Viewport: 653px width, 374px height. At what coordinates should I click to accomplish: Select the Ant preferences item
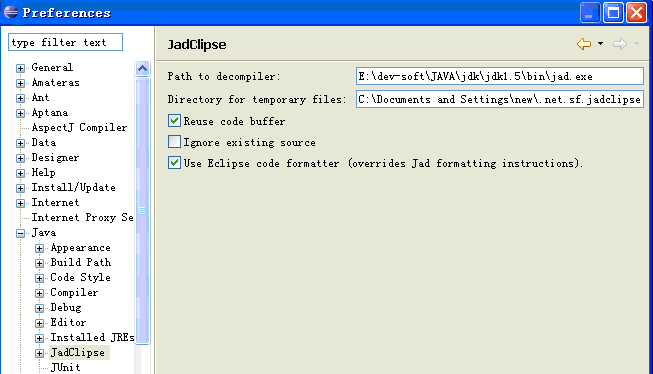40,97
